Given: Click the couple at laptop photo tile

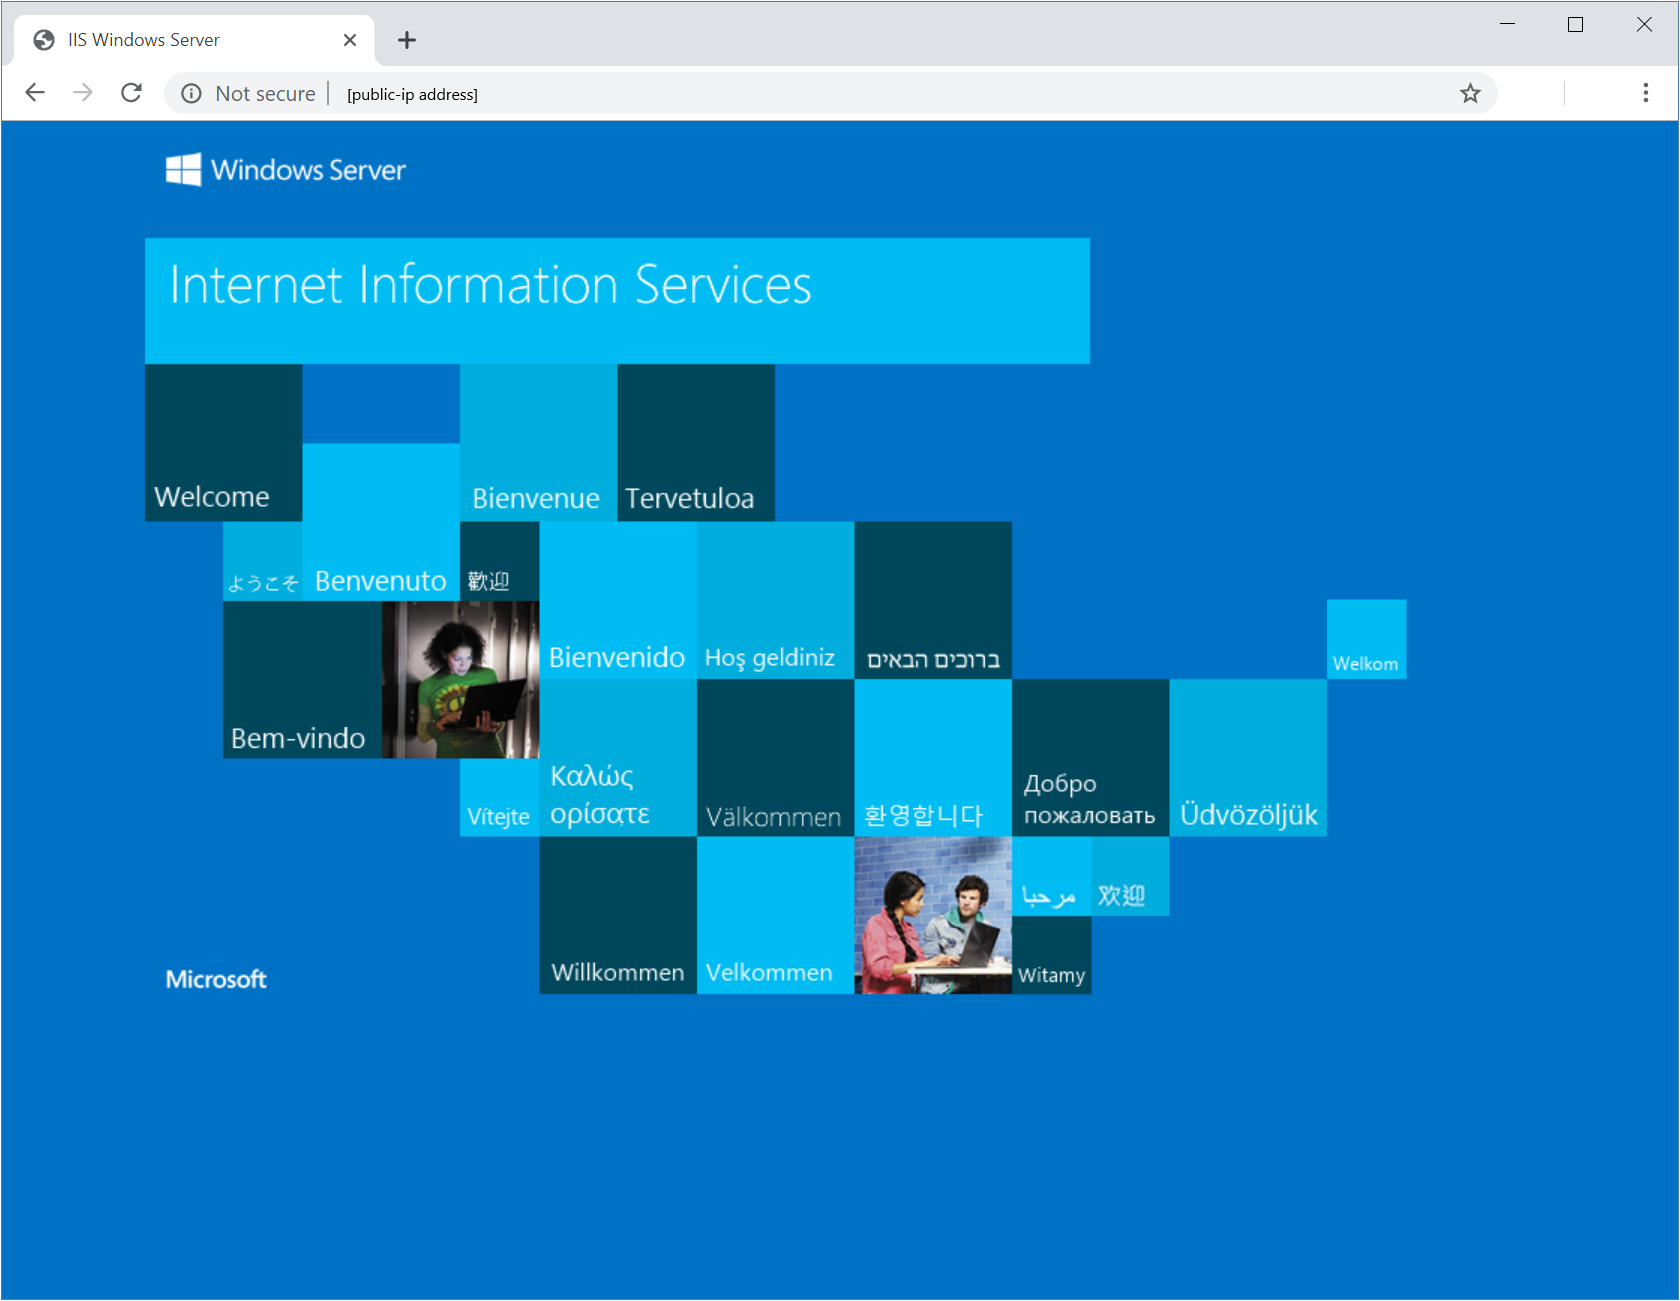Looking at the screenshot, I should [932, 916].
